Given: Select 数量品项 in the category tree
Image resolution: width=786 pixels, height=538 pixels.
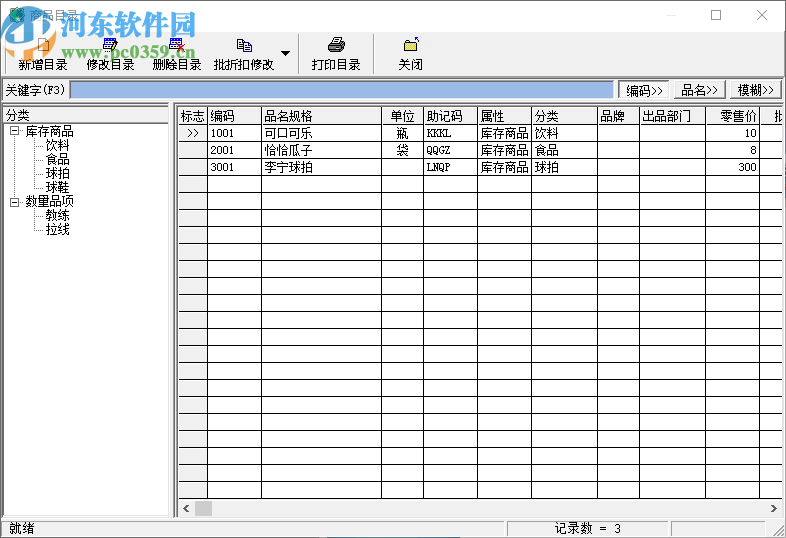Looking at the screenshot, I should point(49,202).
